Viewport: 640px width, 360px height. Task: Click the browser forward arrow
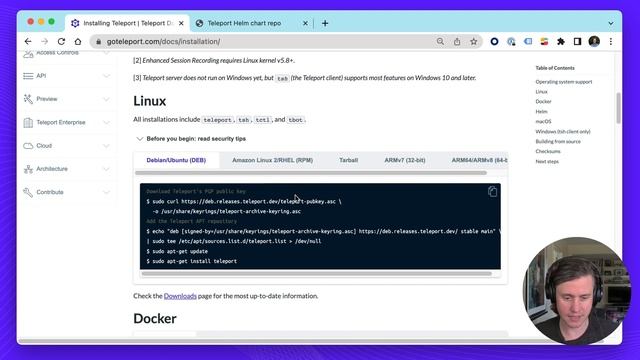[44, 41]
